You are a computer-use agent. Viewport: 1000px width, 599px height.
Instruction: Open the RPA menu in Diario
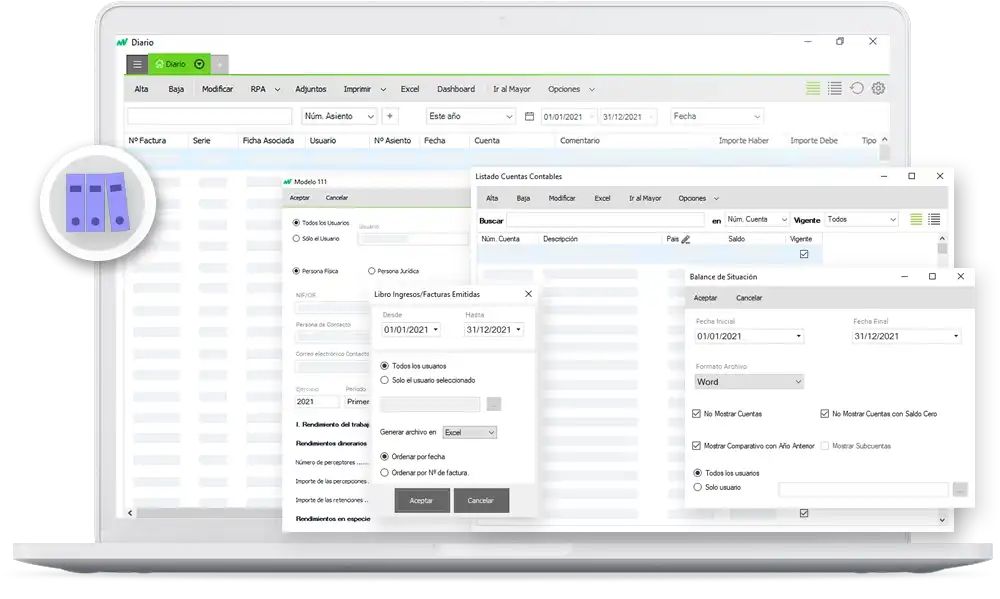pos(265,89)
